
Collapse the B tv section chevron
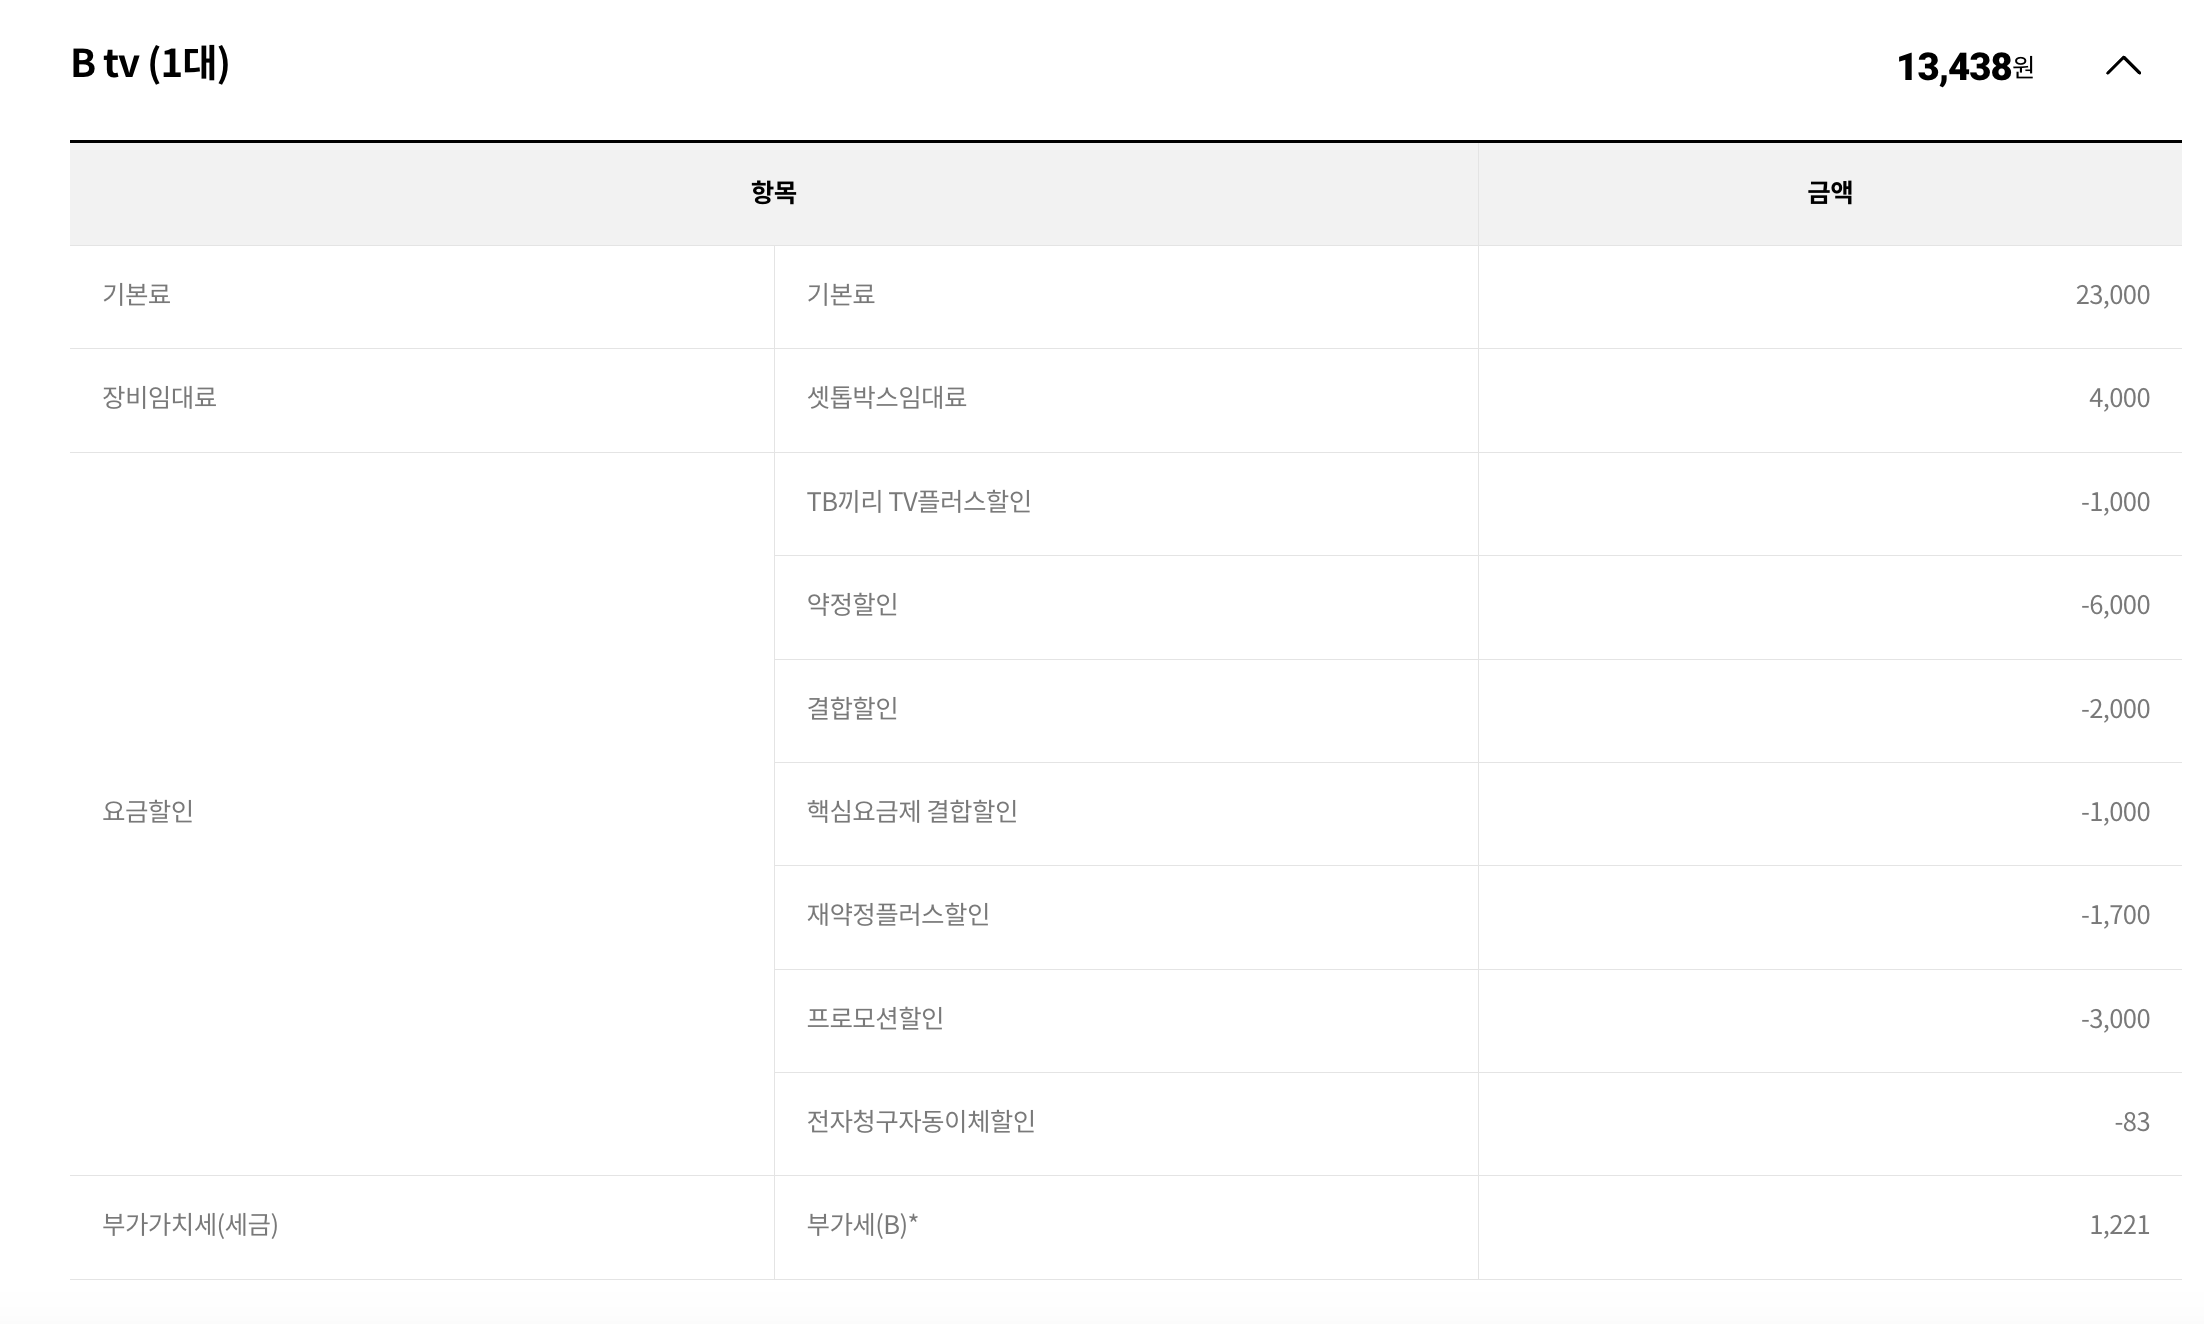click(2123, 66)
